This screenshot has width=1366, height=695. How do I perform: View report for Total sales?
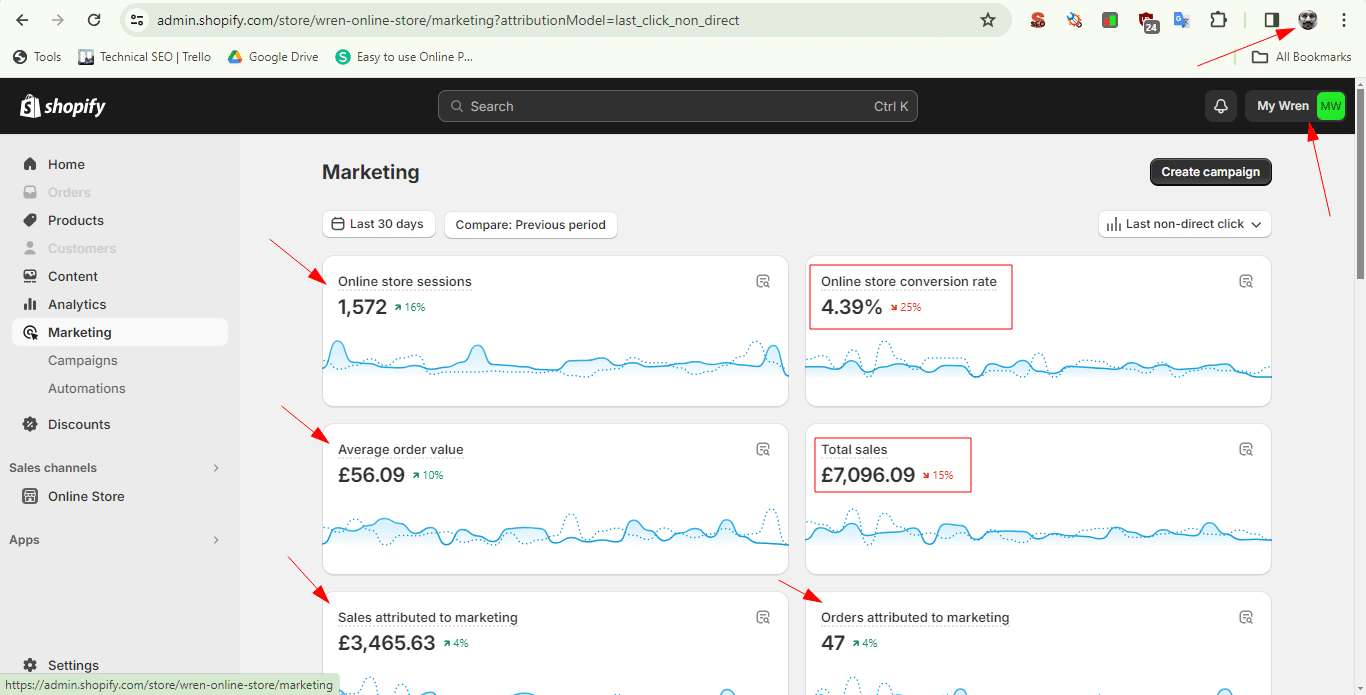coord(1246,450)
